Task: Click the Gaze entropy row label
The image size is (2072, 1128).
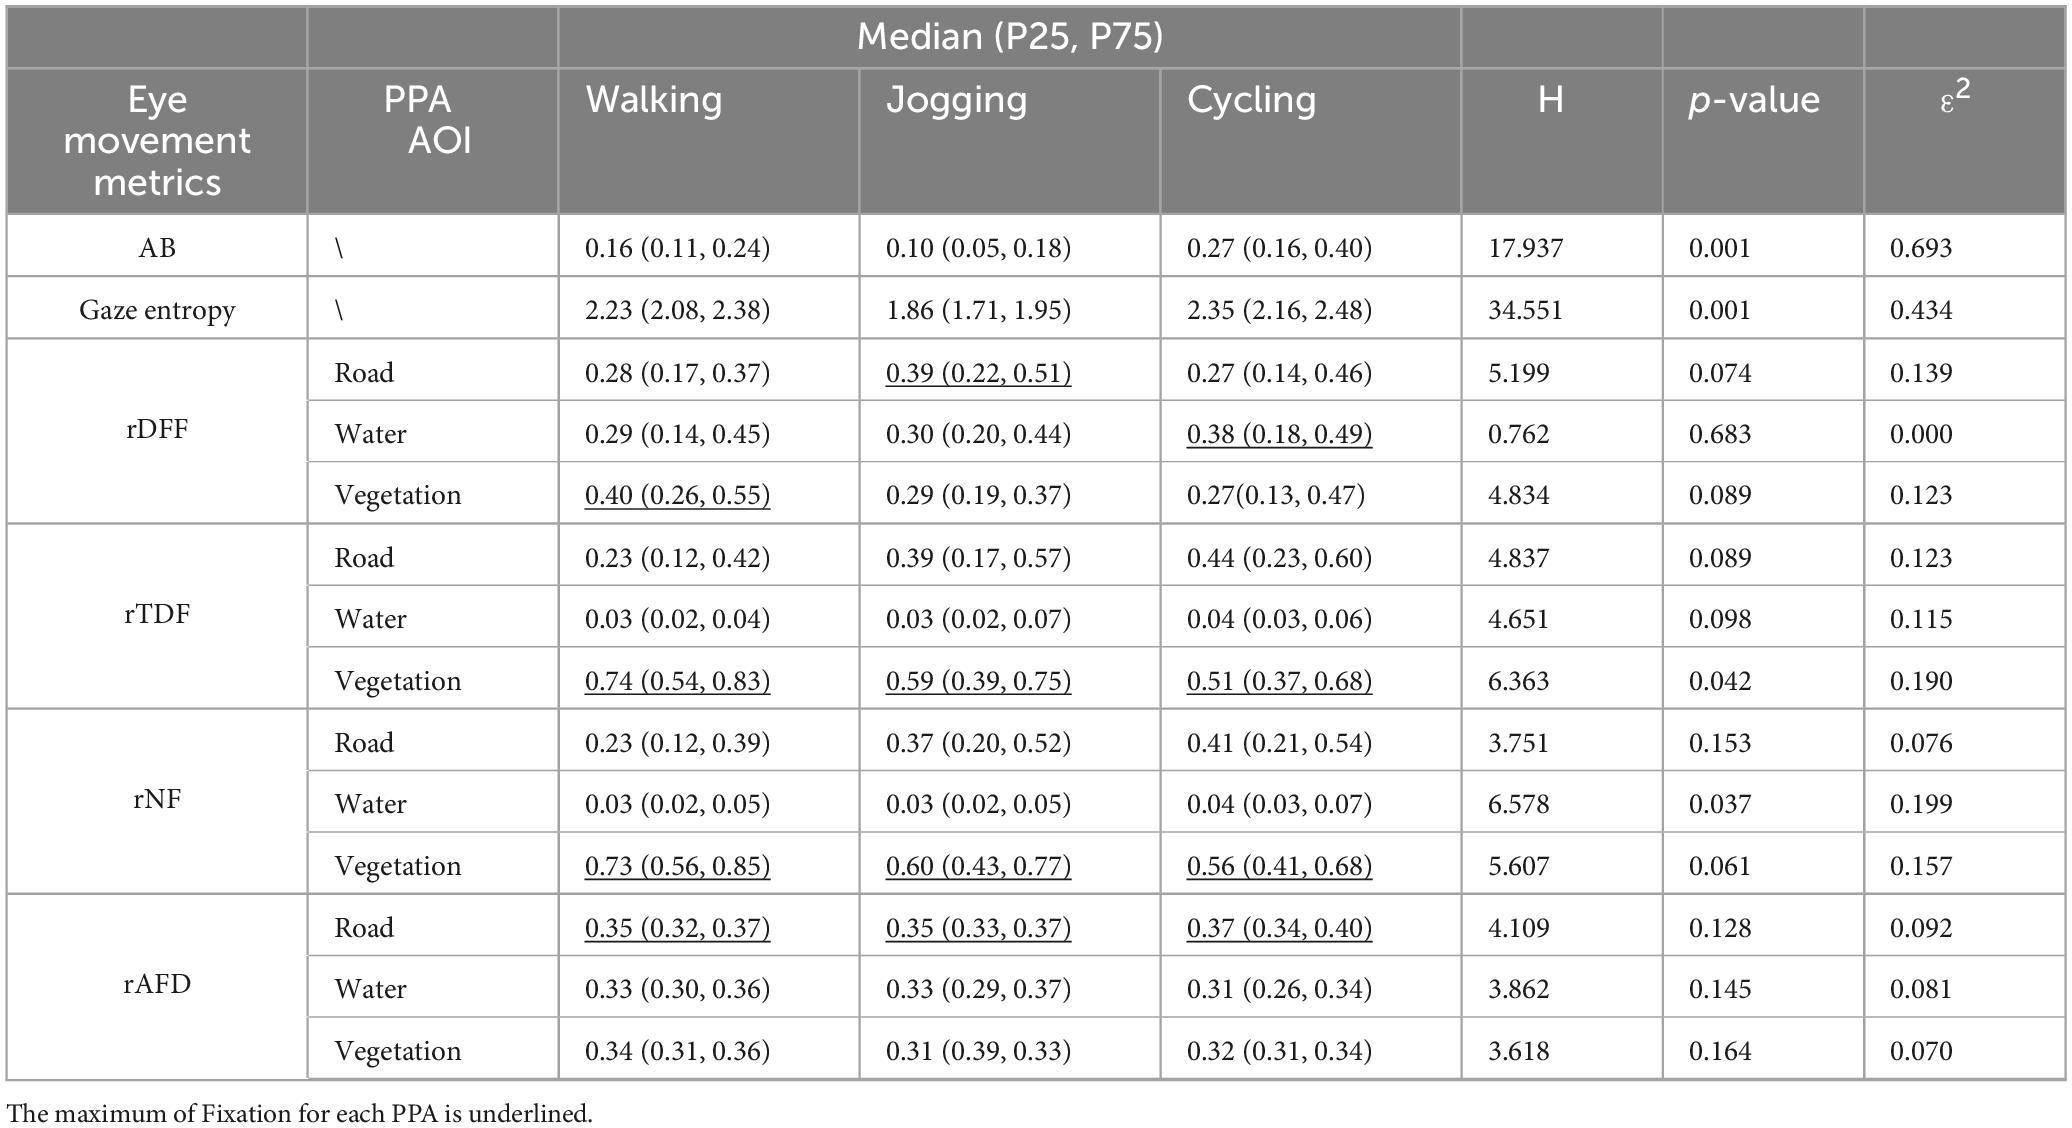Action: (157, 310)
